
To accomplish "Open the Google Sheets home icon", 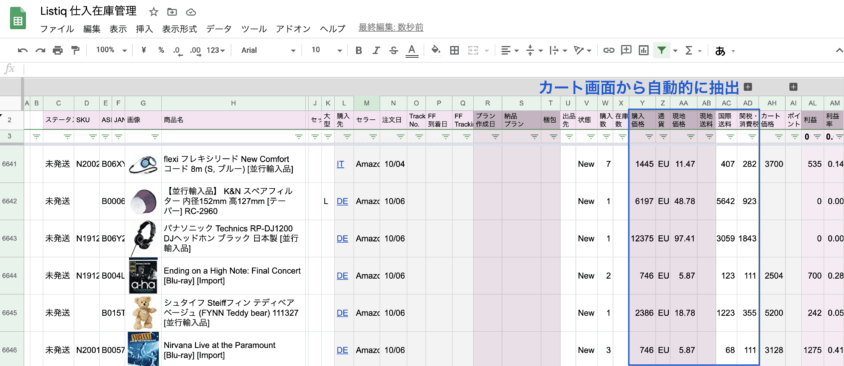I will click(18, 19).
